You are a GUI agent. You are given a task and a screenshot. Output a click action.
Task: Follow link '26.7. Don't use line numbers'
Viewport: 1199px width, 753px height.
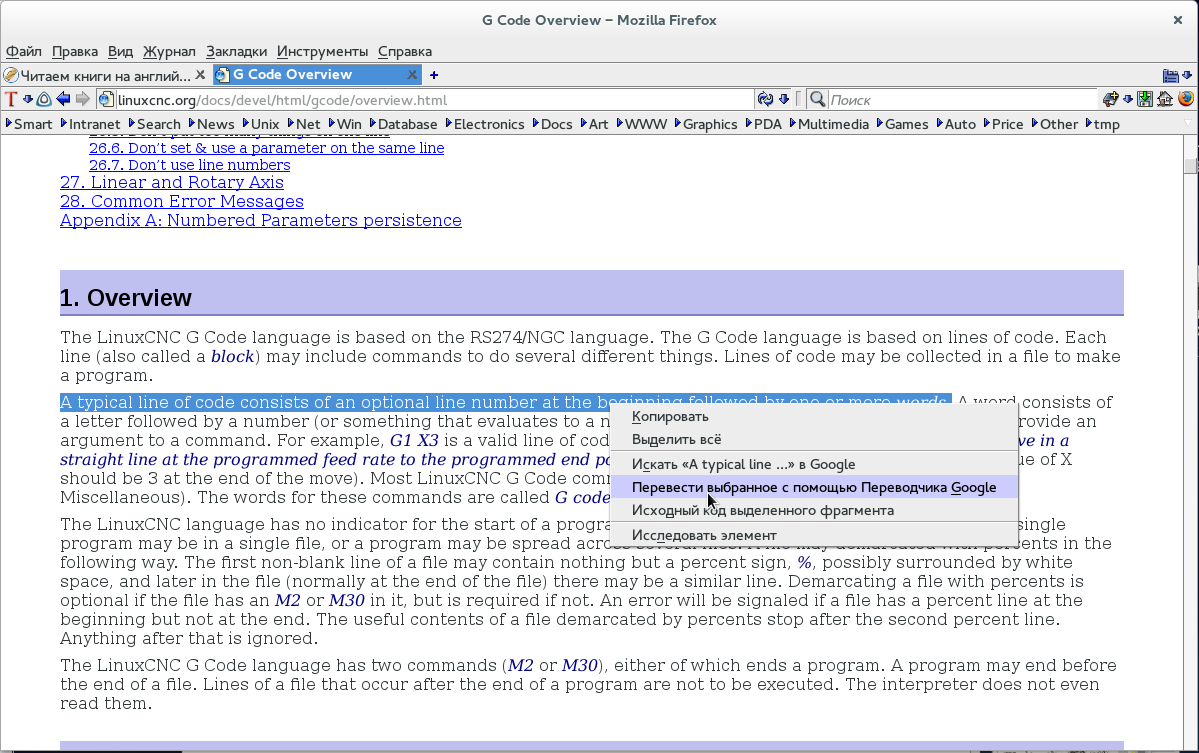coord(190,165)
